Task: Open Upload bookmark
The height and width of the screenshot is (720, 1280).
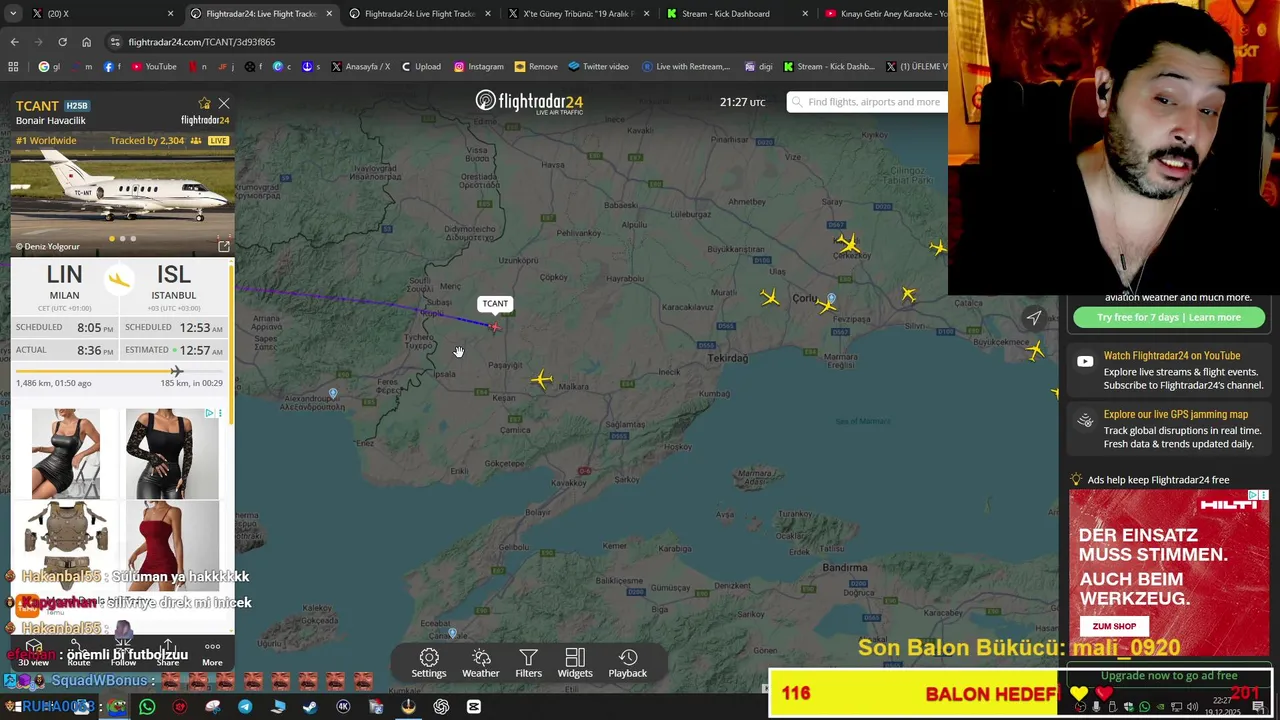Action: coord(421,67)
